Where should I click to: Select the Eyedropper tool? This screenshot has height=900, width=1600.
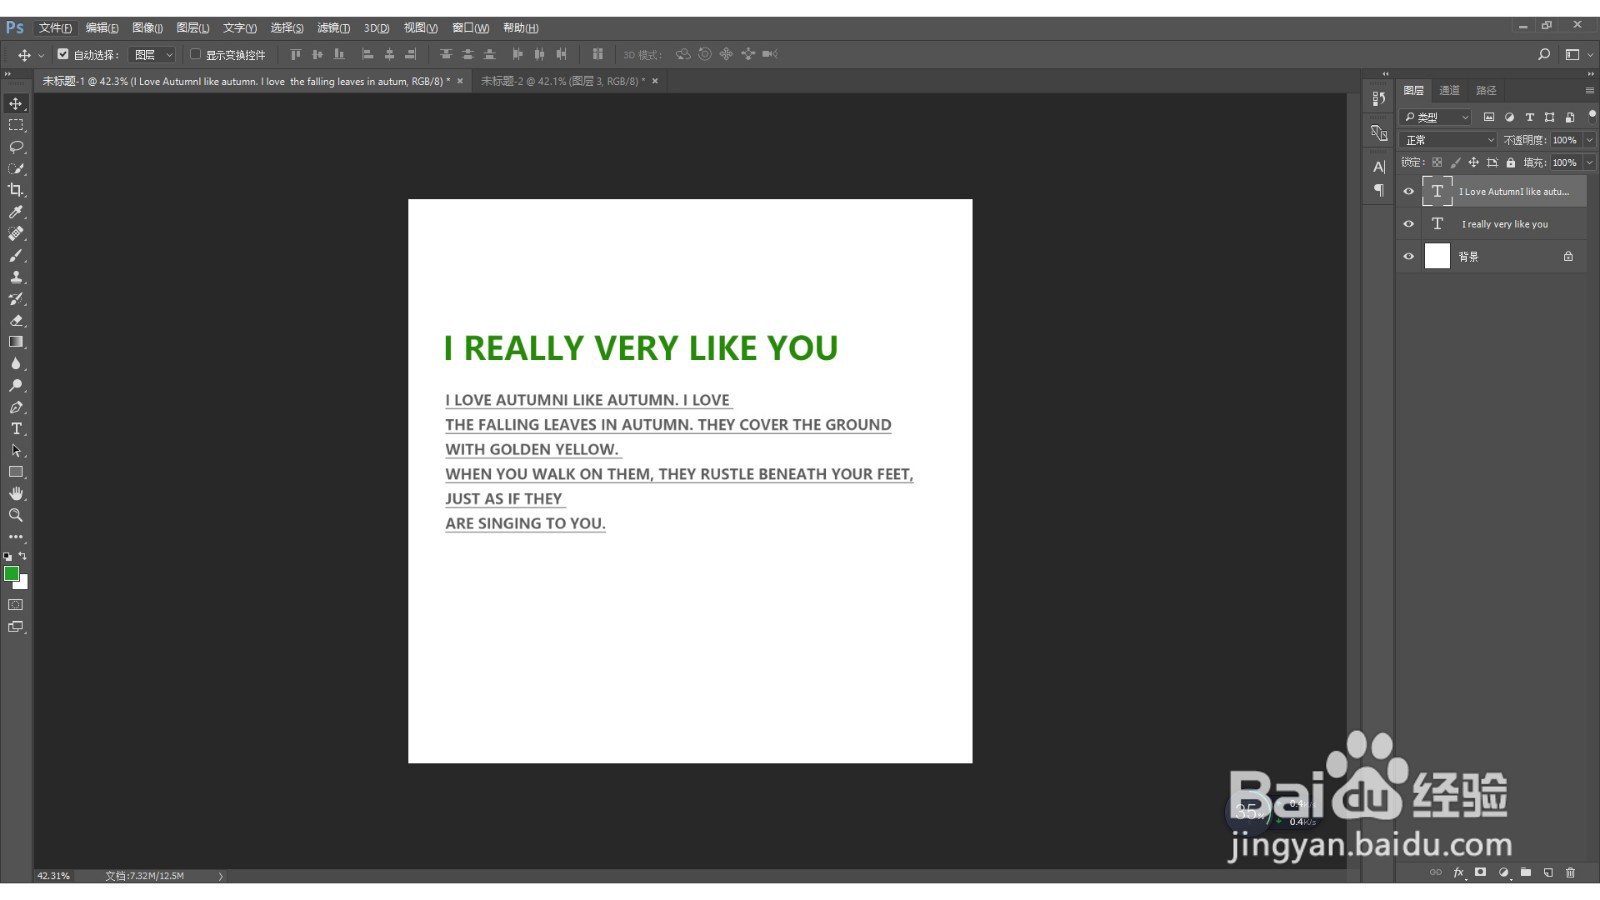pos(16,212)
